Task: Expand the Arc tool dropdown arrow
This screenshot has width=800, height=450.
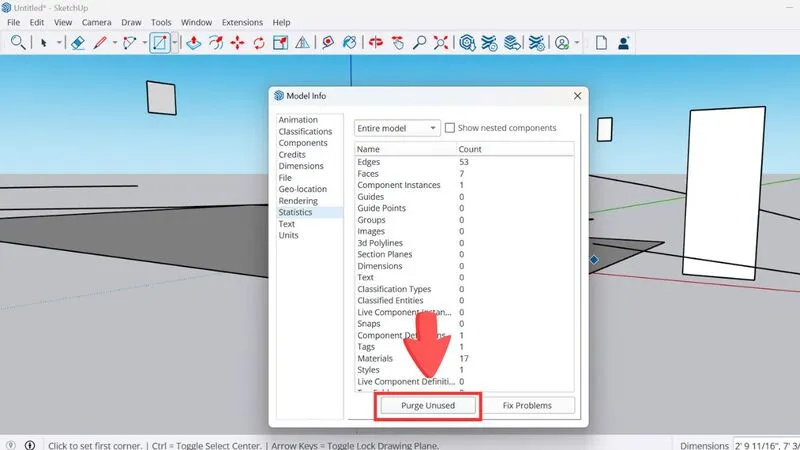Action: (144, 43)
